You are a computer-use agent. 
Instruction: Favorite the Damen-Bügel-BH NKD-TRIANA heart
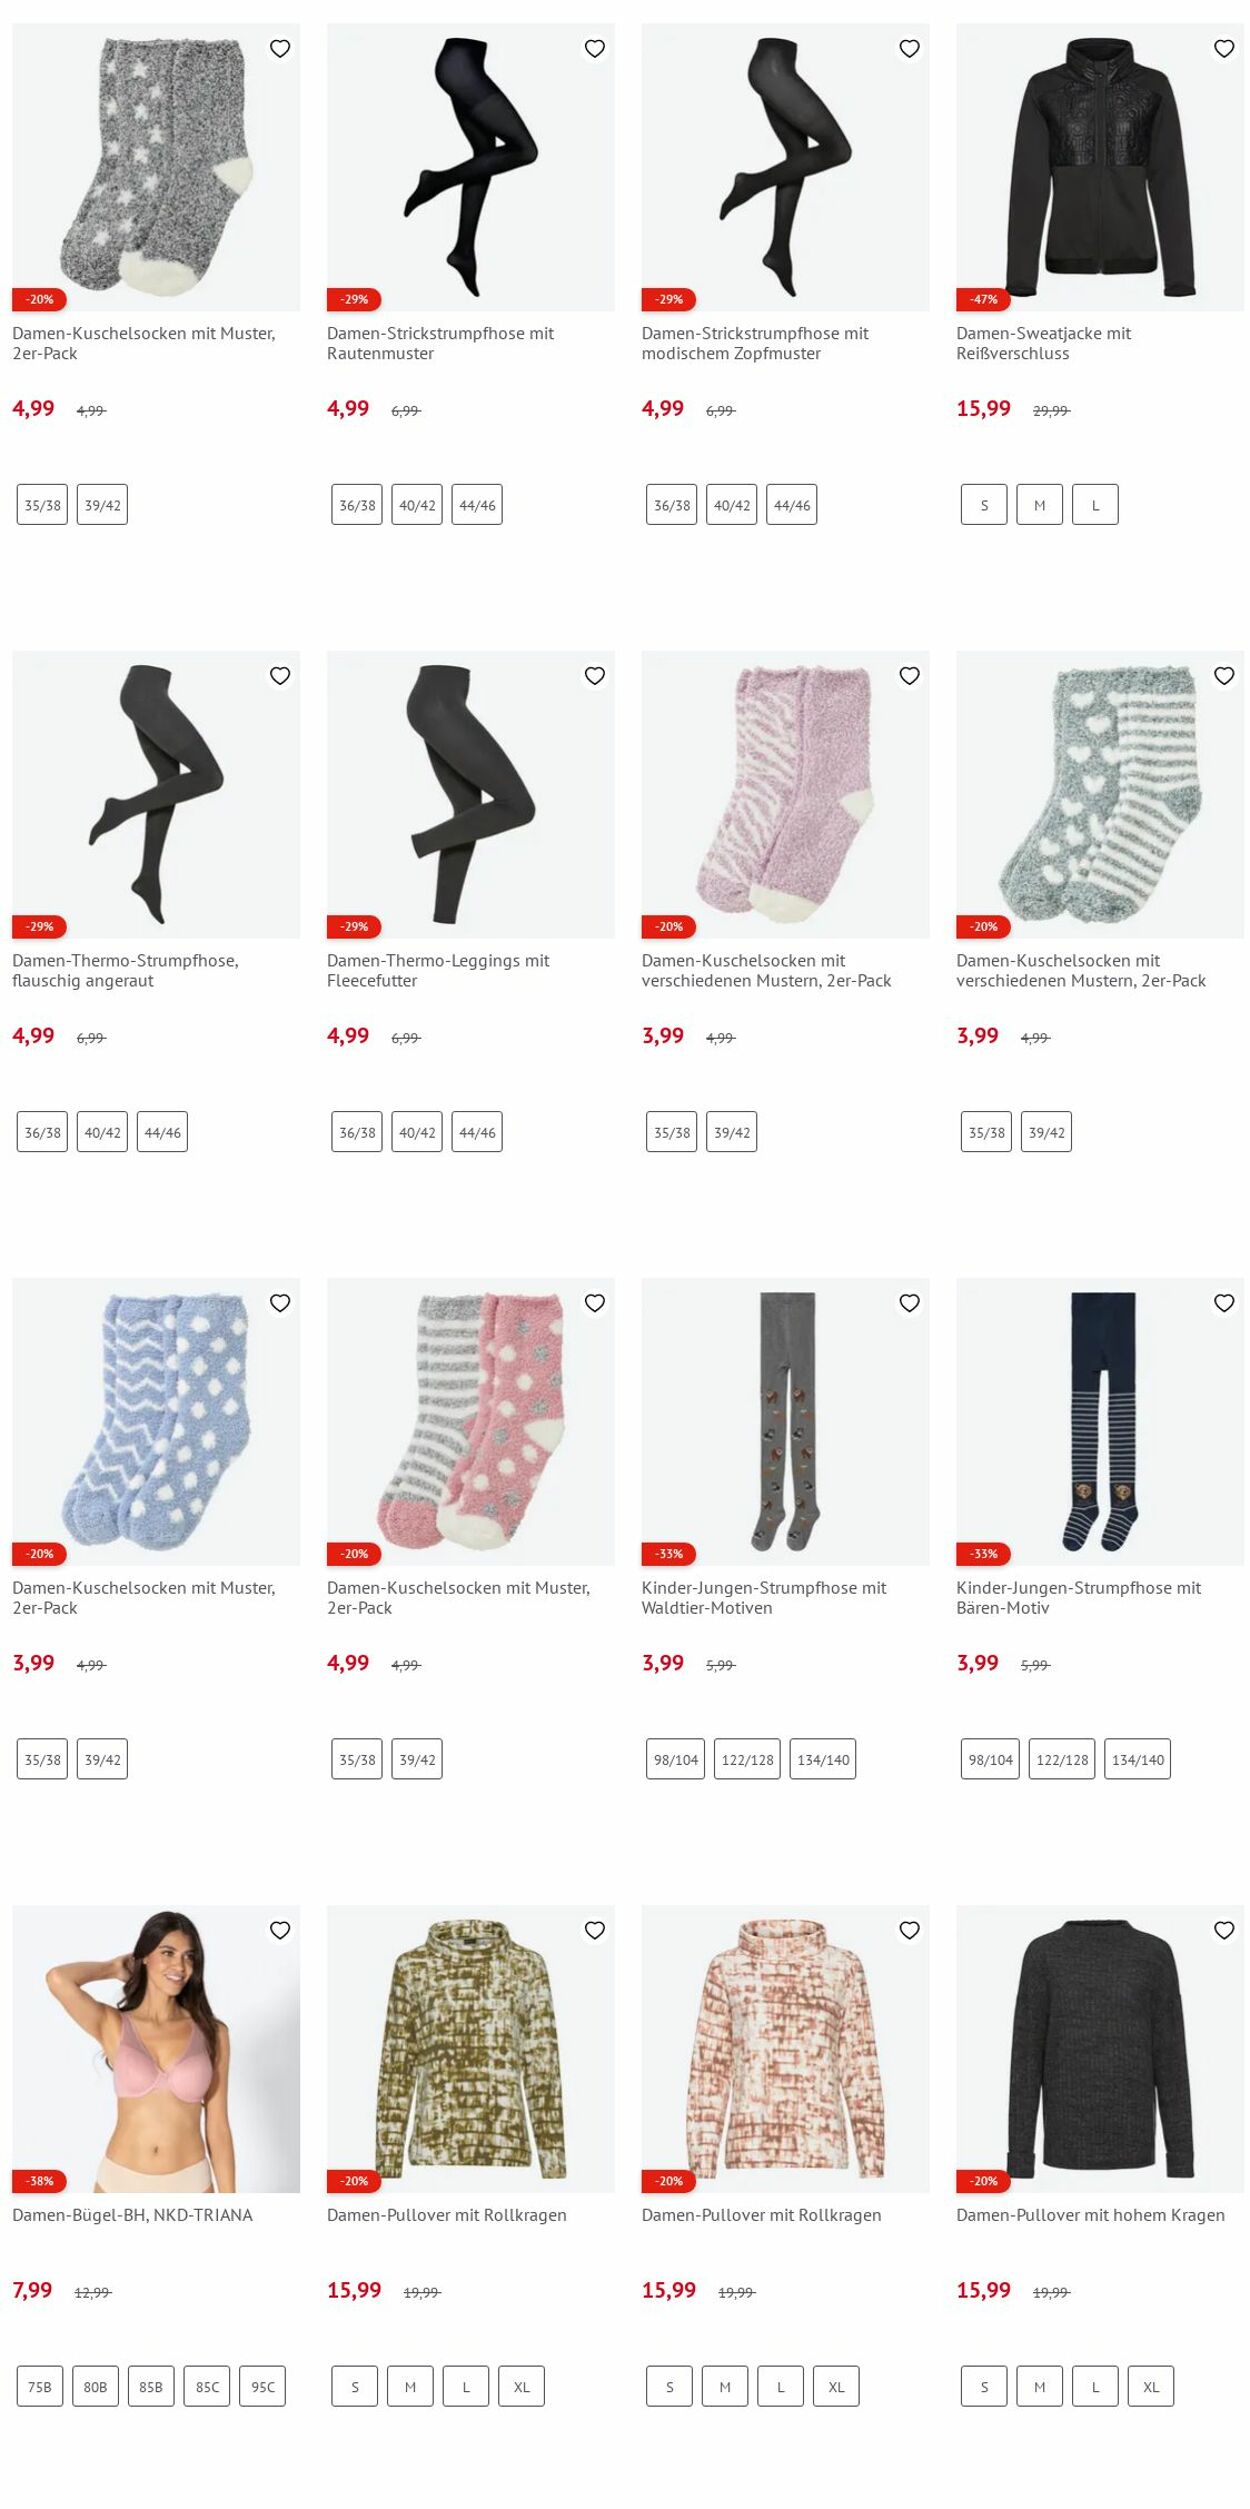coord(280,1930)
